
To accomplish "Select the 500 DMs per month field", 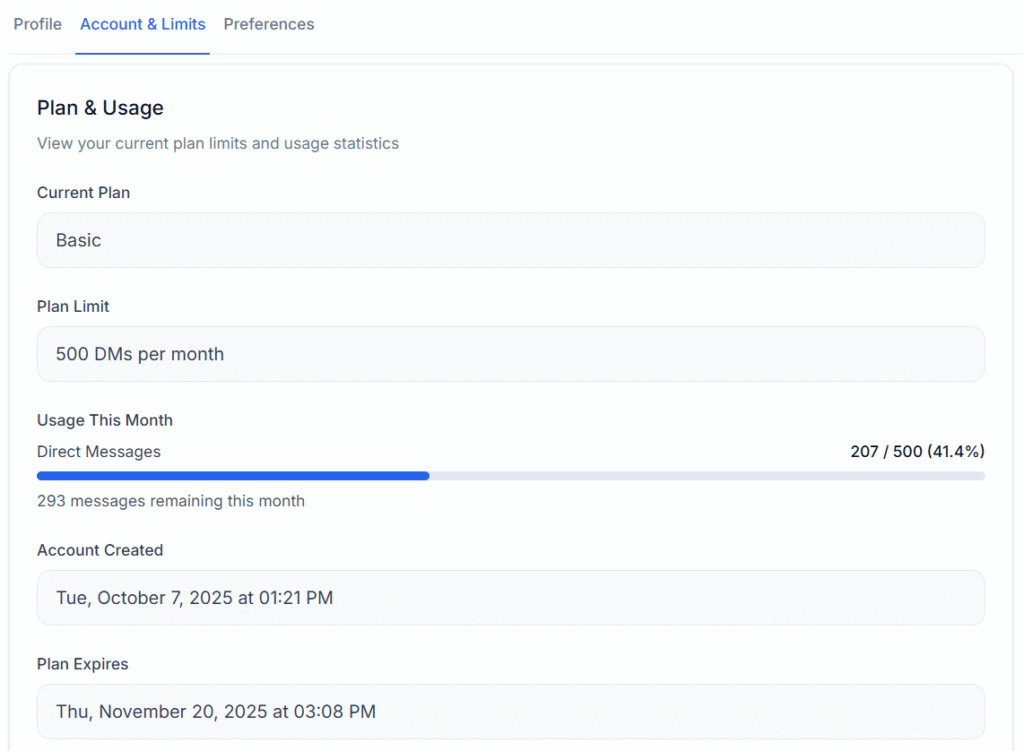I will pos(510,354).
